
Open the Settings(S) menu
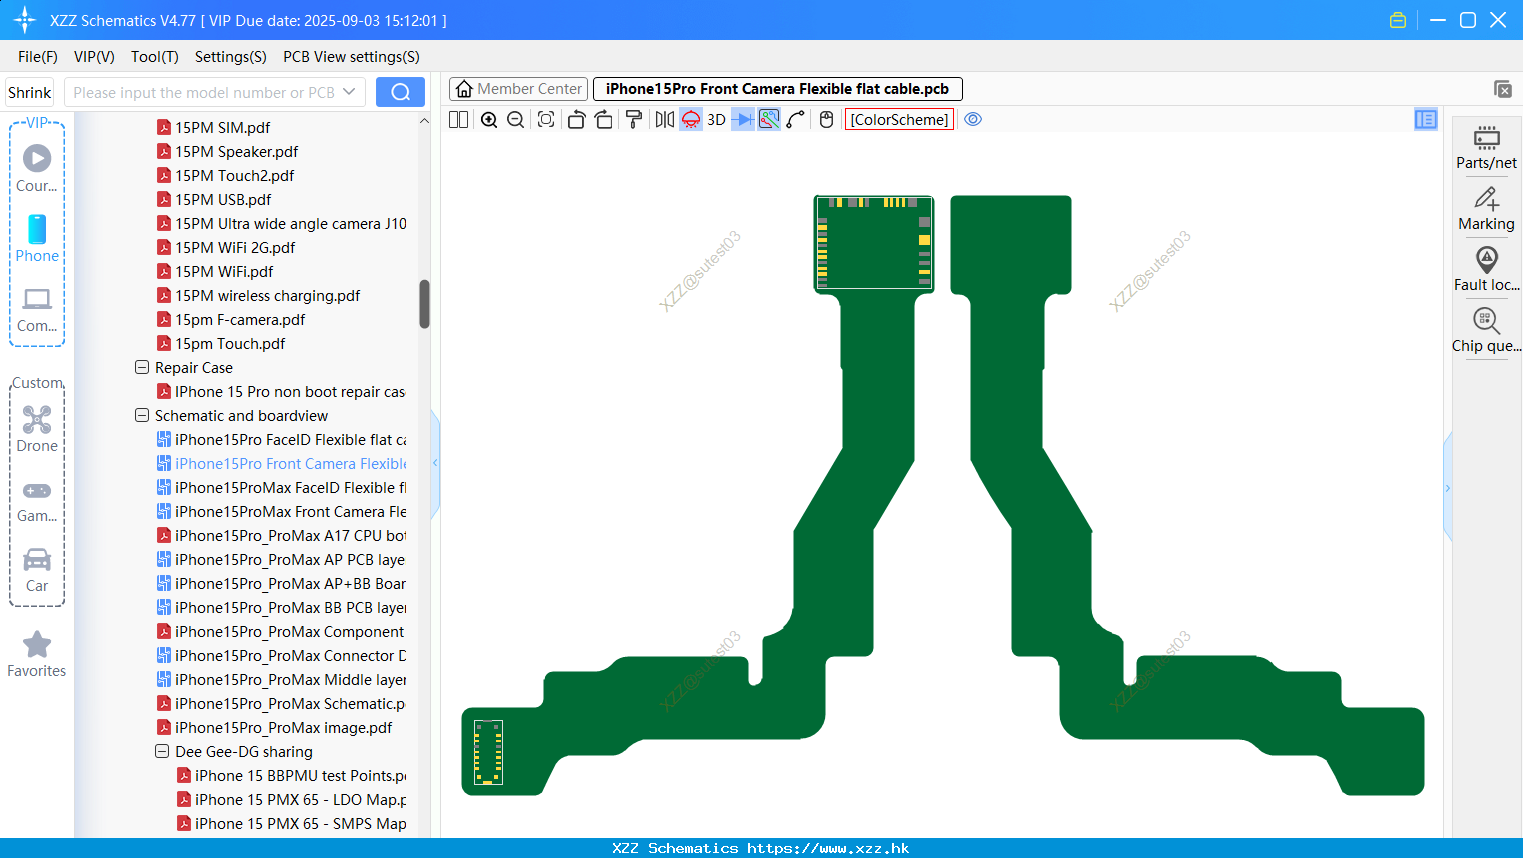(x=231, y=57)
